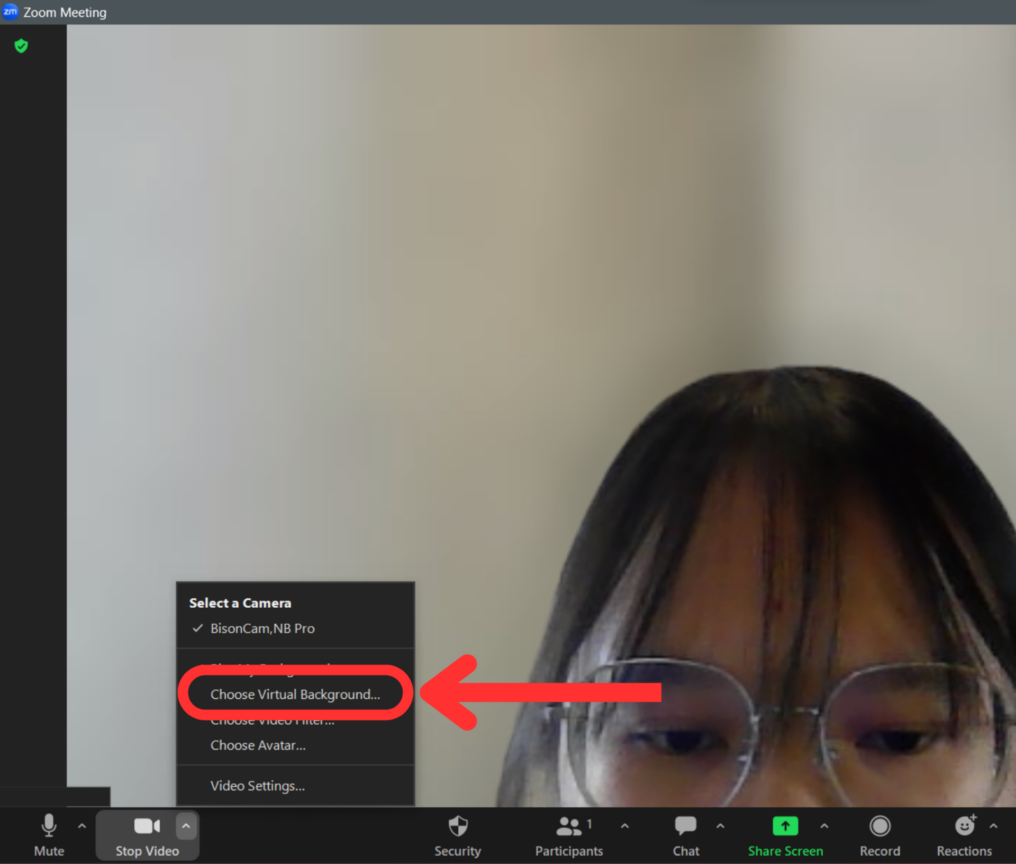Open the video options chevron next to Stop Video

[186, 826]
